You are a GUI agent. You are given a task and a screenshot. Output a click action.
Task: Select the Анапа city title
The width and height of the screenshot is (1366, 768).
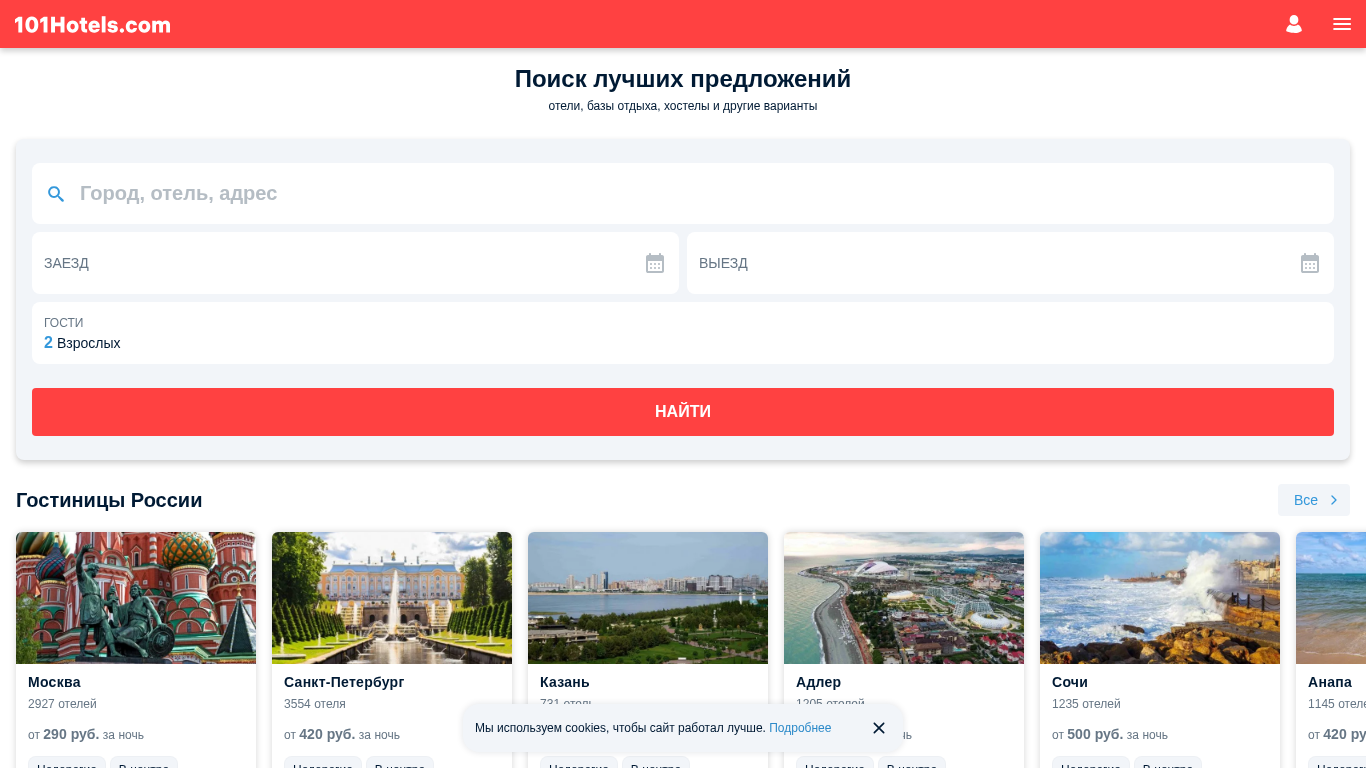tap(1330, 682)
